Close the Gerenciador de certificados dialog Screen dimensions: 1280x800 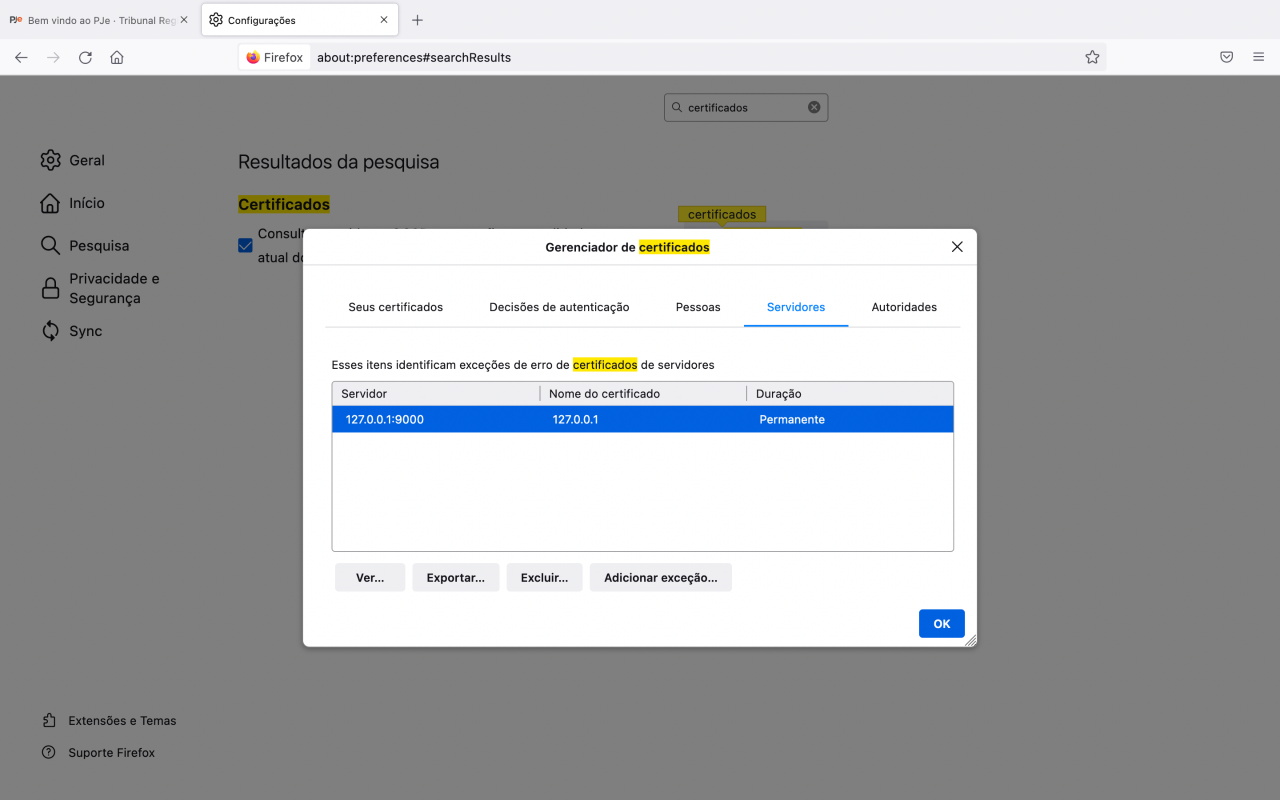click(x=957, y=246)
